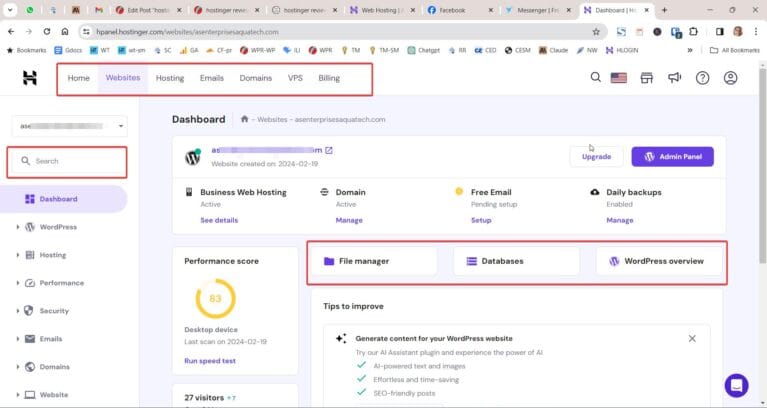
Task: Open the WordPress Admin Panel button
Action: 672,157
